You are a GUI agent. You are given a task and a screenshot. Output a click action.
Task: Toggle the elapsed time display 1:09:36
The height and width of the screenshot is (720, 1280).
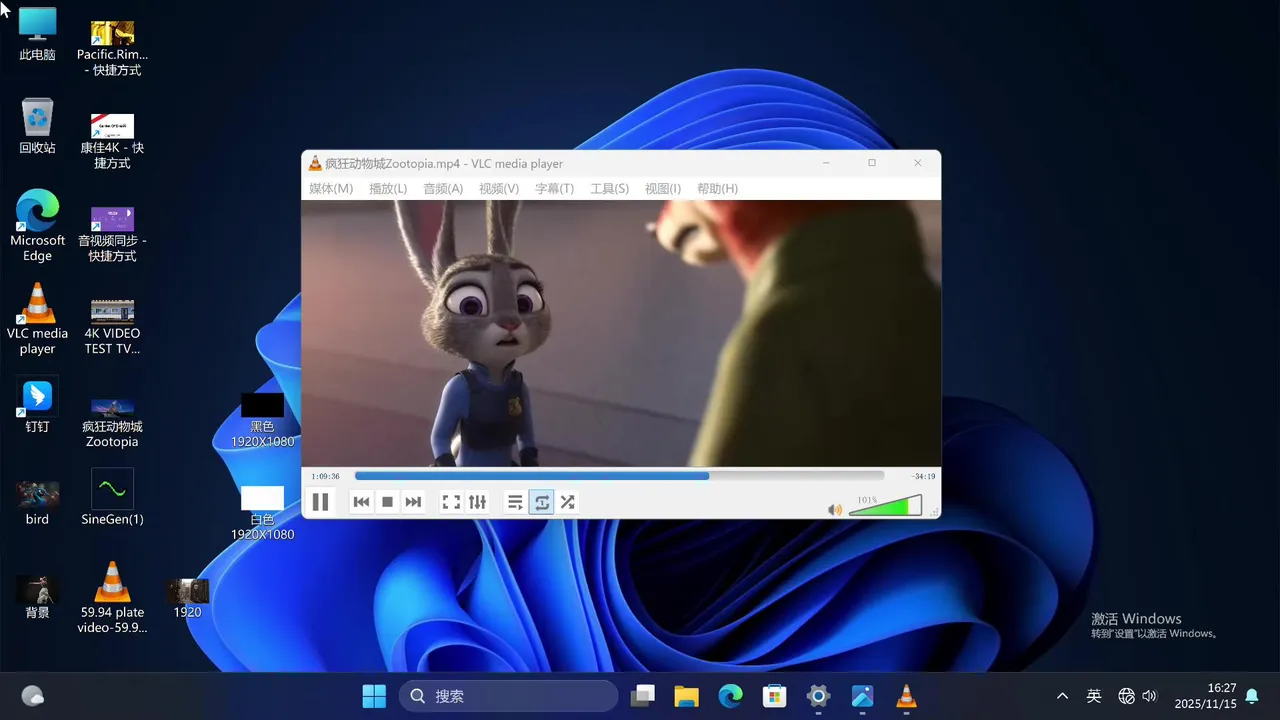coord(325,476)
